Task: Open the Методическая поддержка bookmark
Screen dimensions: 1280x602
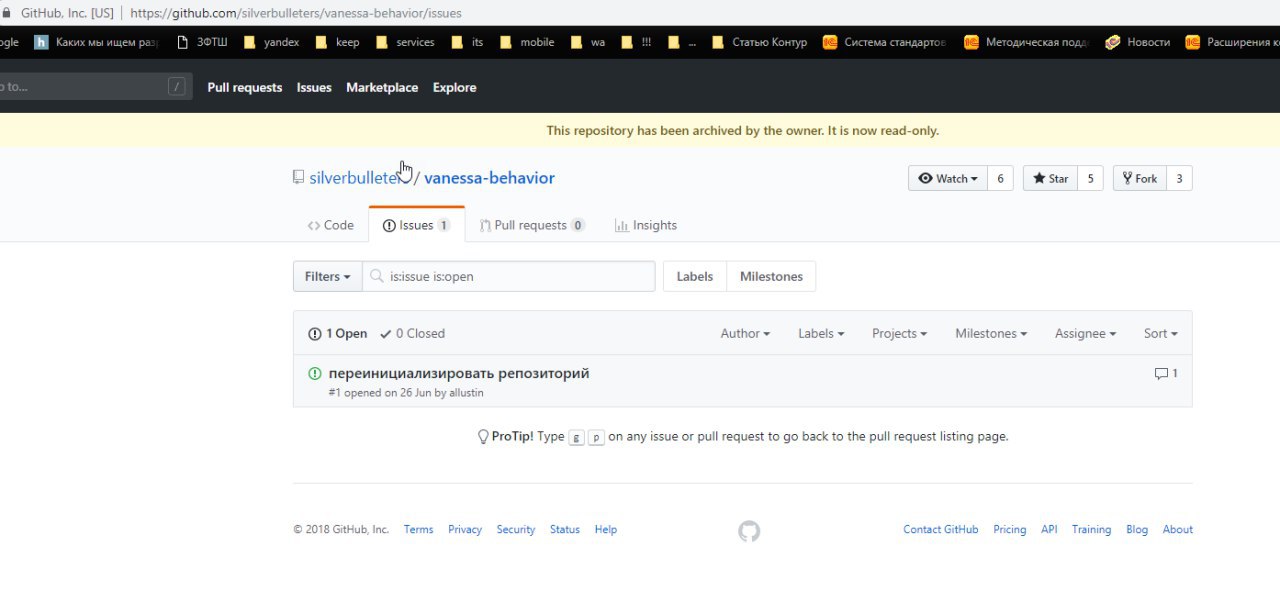Action: pyautogui.click(x=1027, y=42)
